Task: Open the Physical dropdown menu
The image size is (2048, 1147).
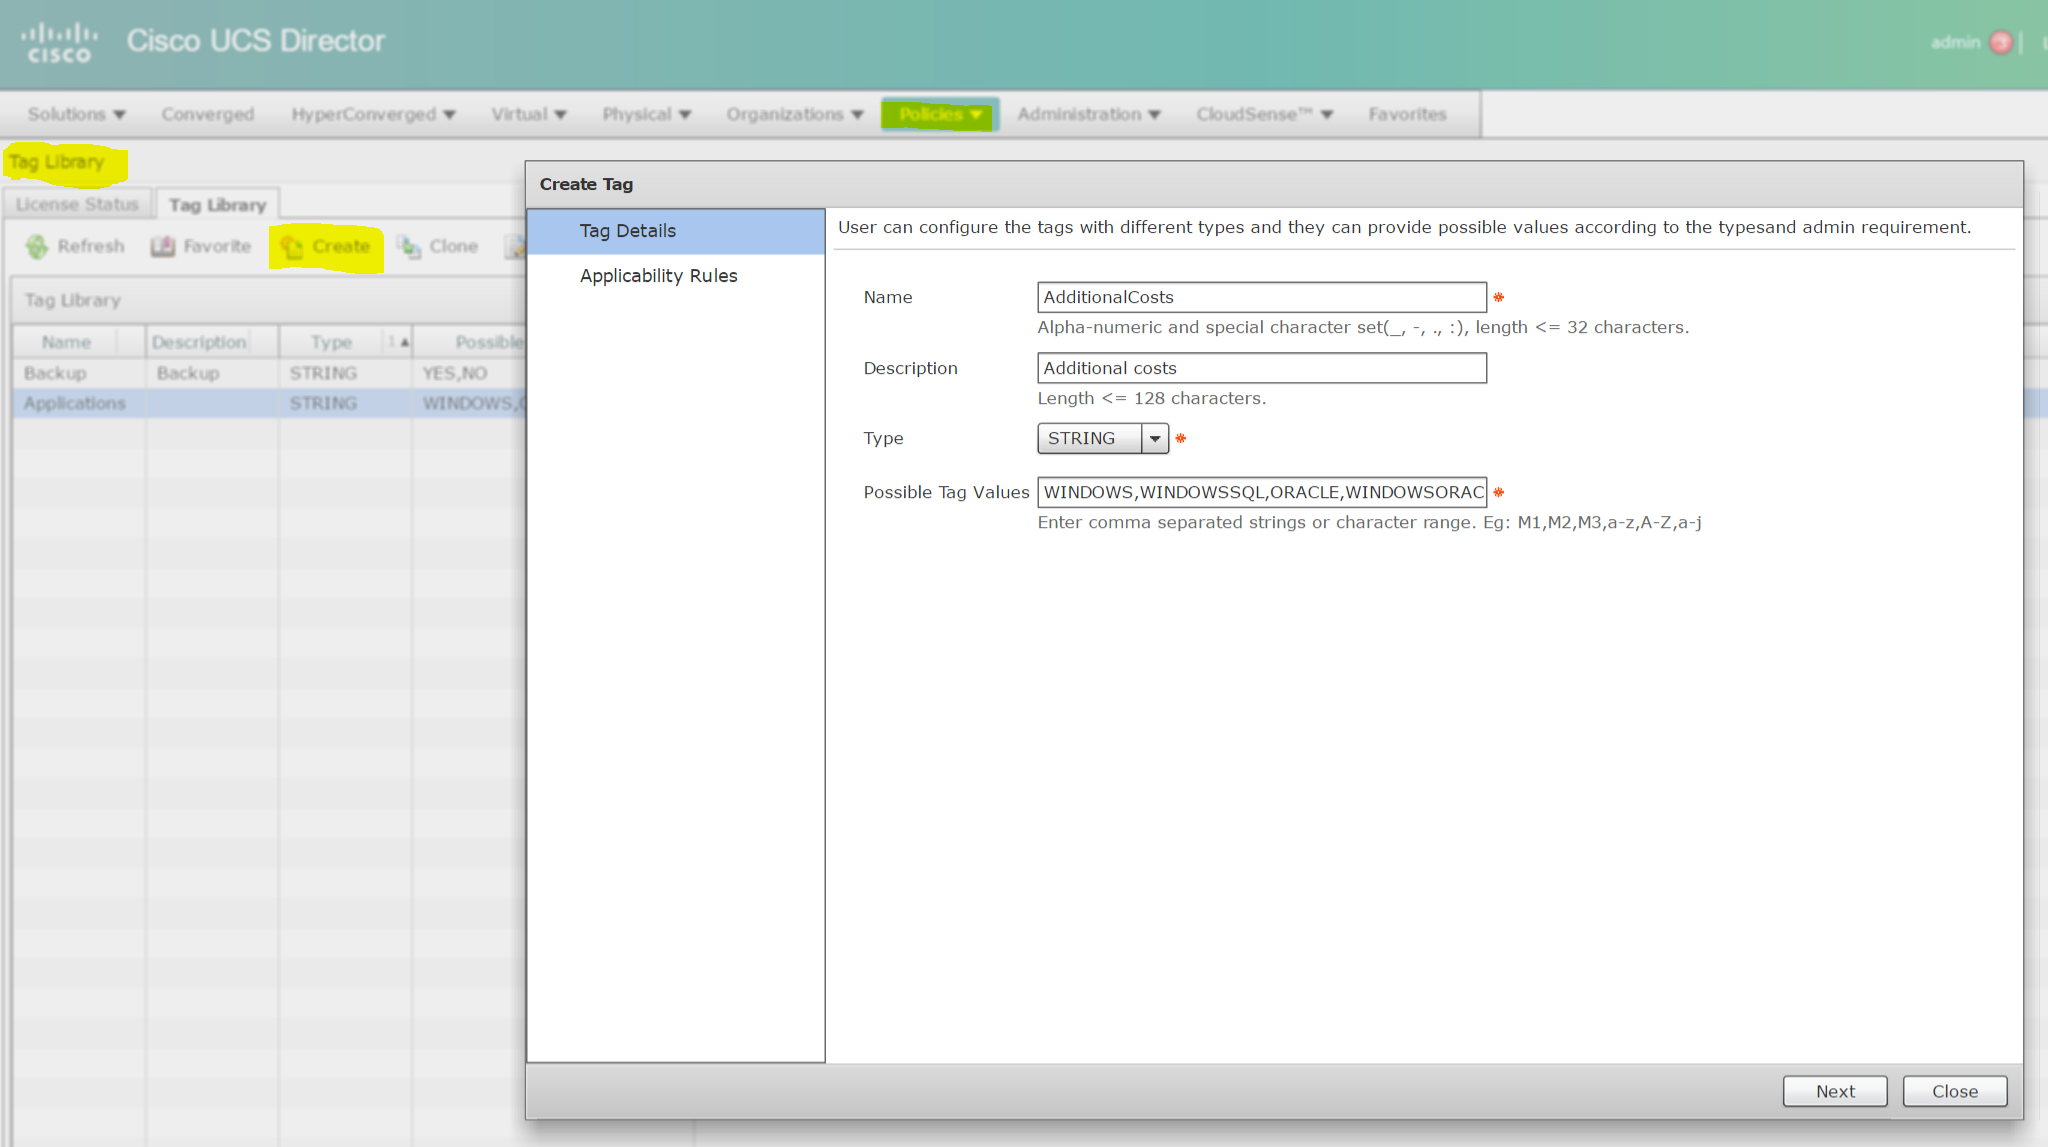Action: 646,114
